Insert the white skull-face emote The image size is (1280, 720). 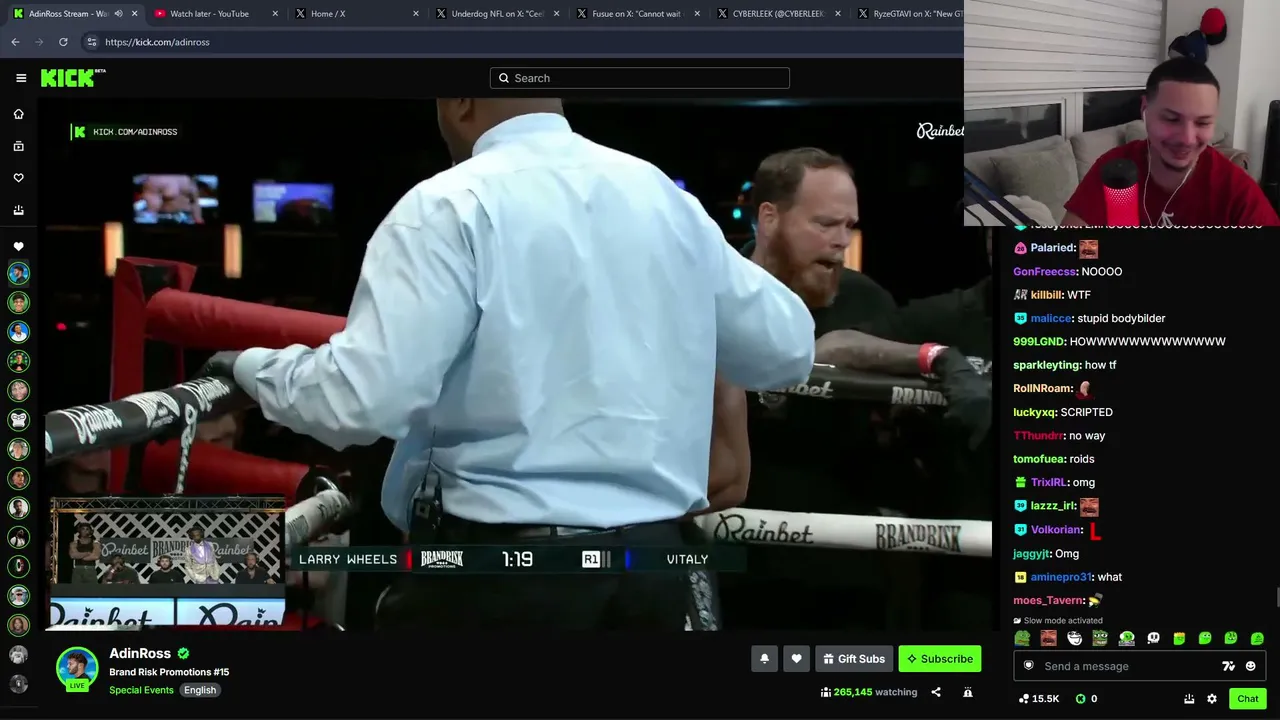click(1153, 638)
